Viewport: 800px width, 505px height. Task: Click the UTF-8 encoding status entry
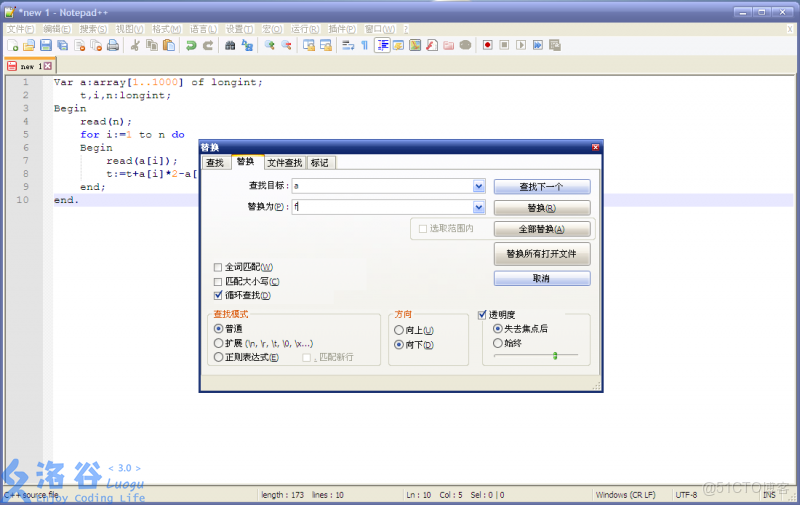tap(686, 495)
